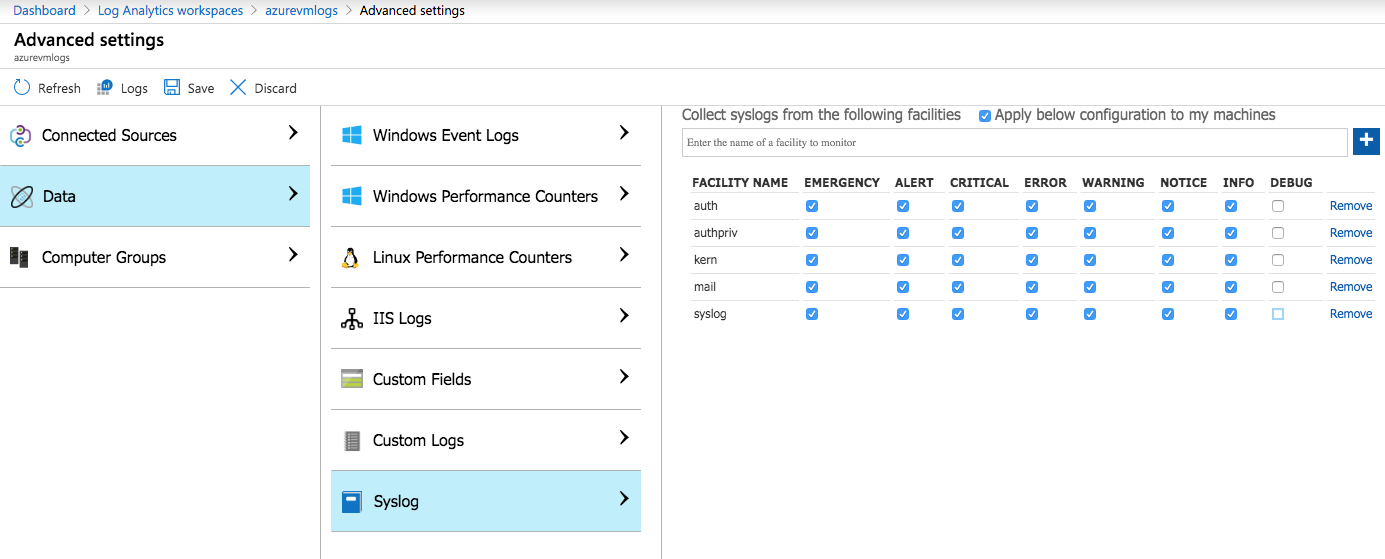
Task: Click the Connected Sources icon
Action: pos(21,135)
